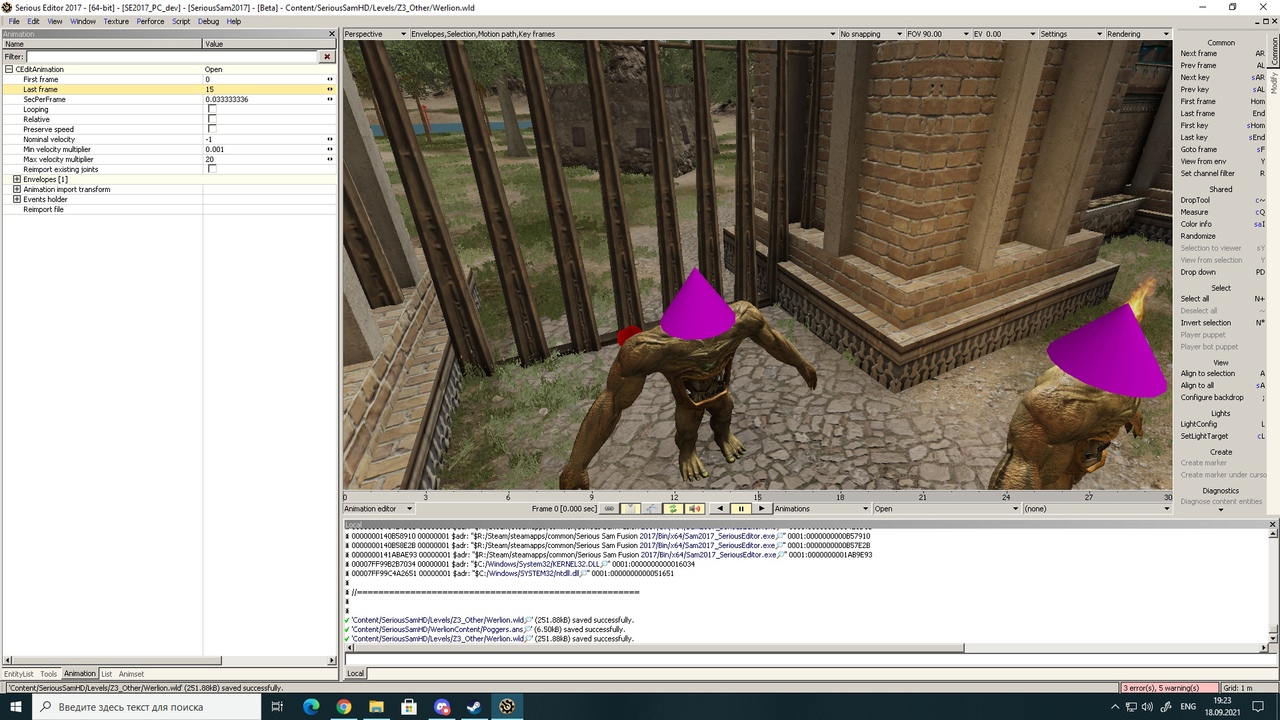The height and width of the screenshot is (720, 1280).
Task: Click the link/chain icon in timeline toolbar
Action: [x=609, y=509]
